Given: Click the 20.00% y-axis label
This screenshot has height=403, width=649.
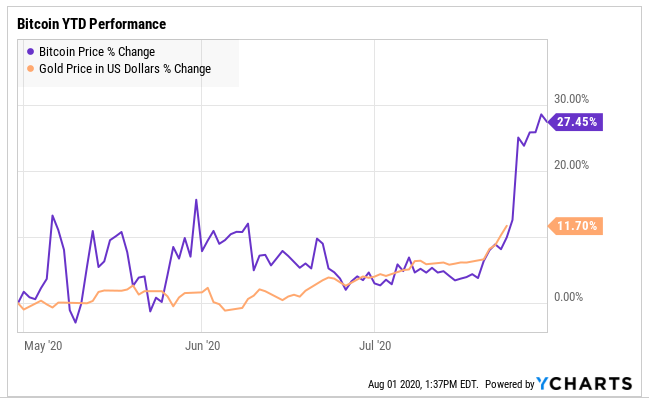Looking at the screenshot, I should 572,164.
